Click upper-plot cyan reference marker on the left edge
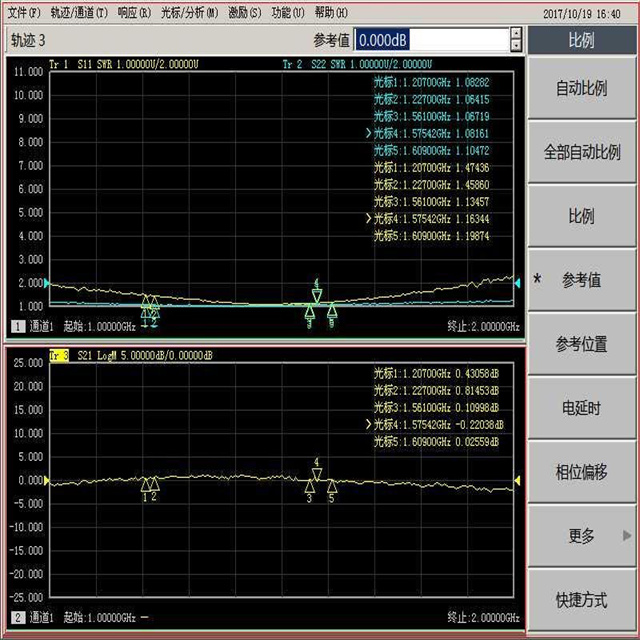 pyautogui.click(x=47, y=283)
